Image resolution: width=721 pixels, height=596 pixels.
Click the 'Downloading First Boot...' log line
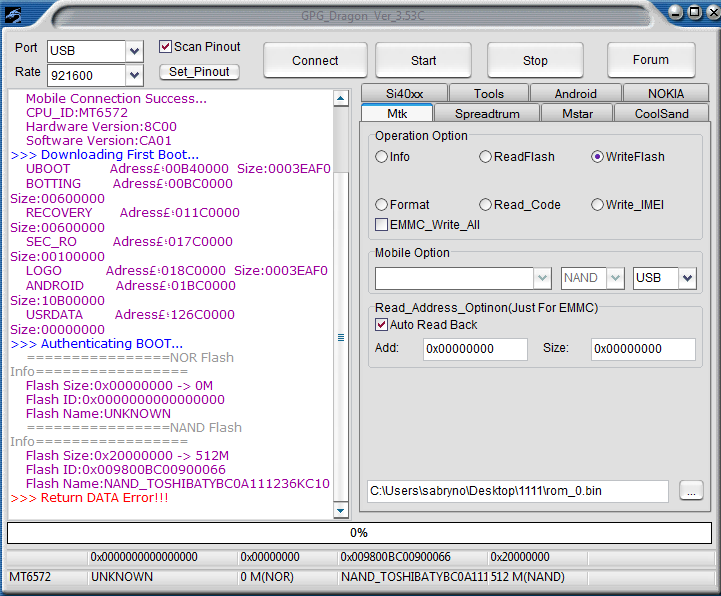105,155
